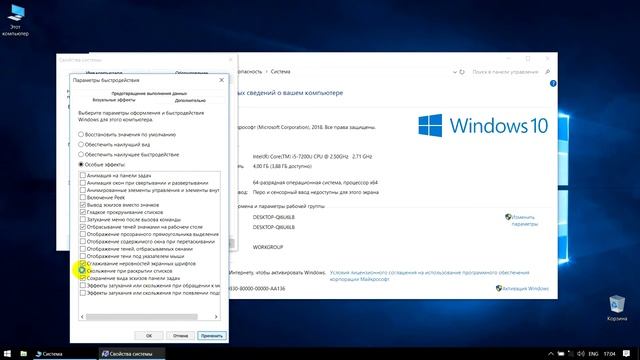Click the Применить button
The image size is (640, 360).
[x=212, y=336]
